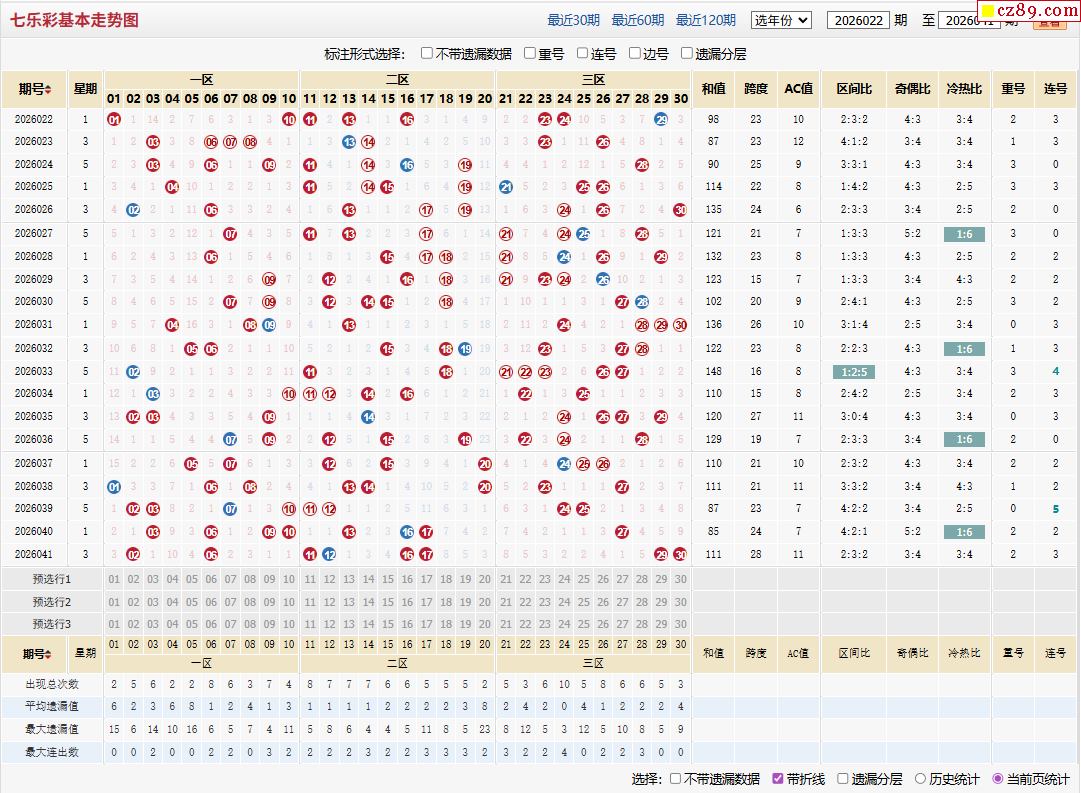The image size is (1081, 793).
Task: Click blue ball 13 in row 2026023
Action: pos(349,142)
